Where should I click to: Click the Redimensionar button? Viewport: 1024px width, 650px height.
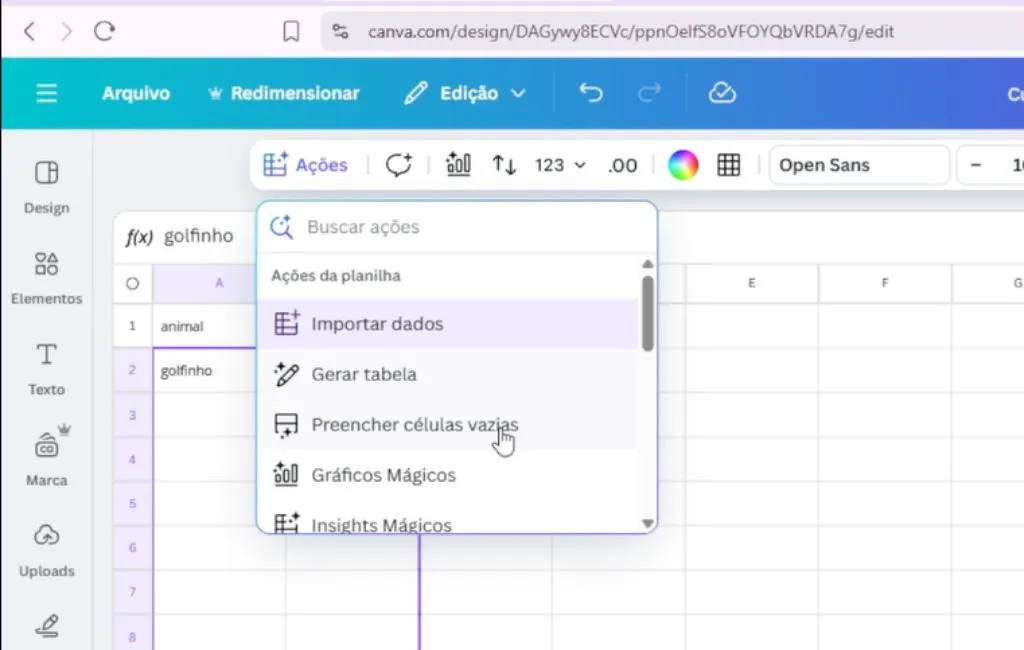point(283,93)
